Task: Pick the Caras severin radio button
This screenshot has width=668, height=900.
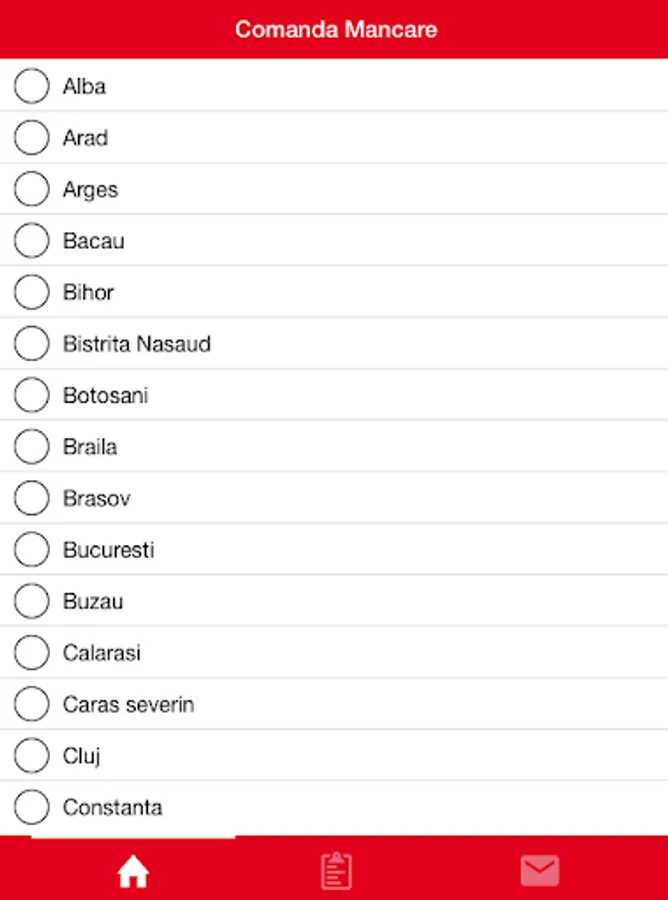Action: 32,704
